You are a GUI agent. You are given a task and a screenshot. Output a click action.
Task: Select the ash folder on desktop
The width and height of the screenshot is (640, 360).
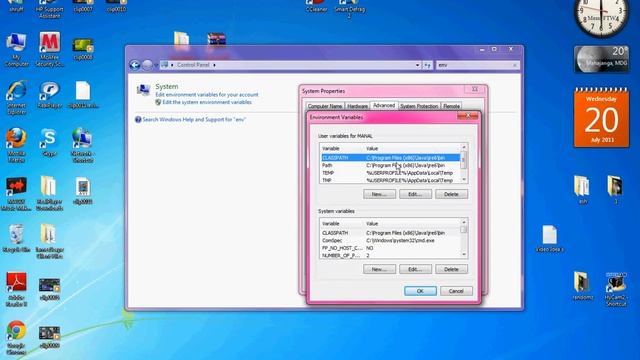click(582, 190)
